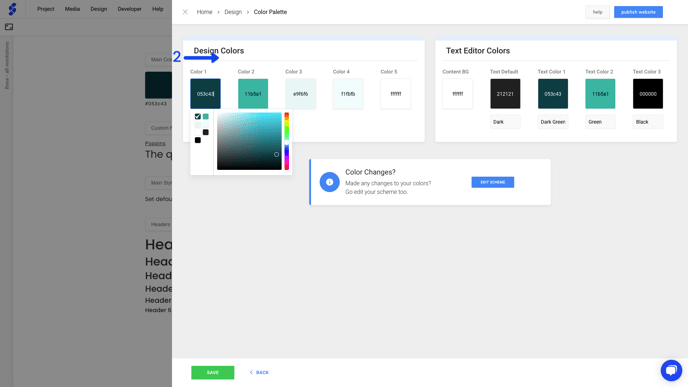This screenshot has width=688, height=387.
Task: Click the Poppins font link in background
Action: [155, 143]
